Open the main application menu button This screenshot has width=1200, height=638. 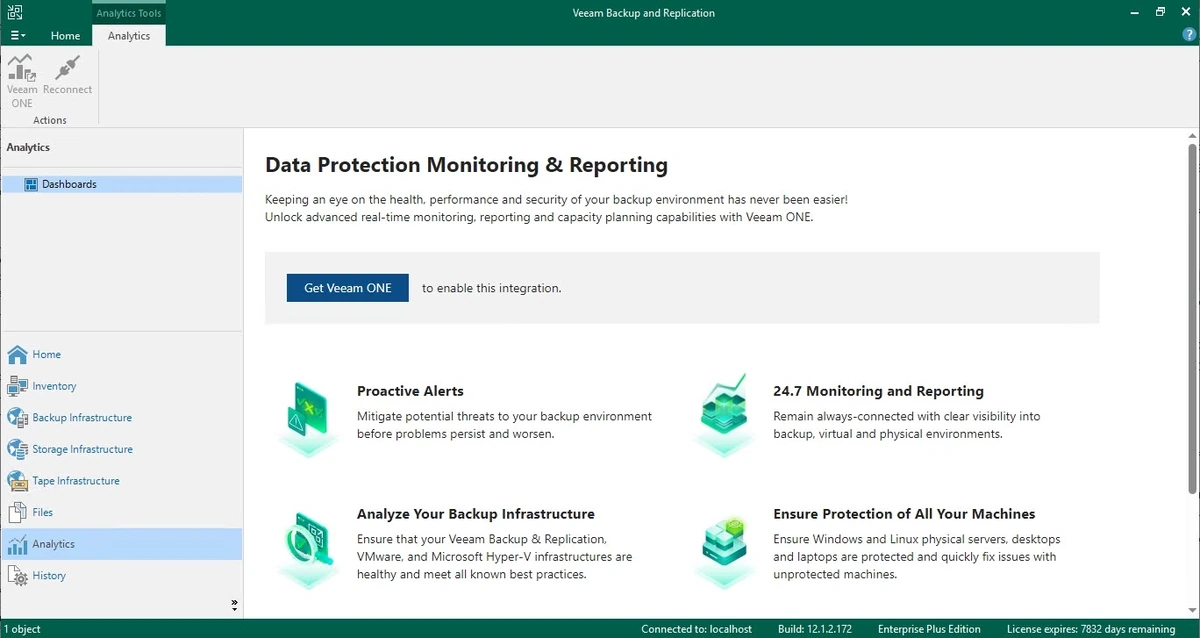pos(18,35)
